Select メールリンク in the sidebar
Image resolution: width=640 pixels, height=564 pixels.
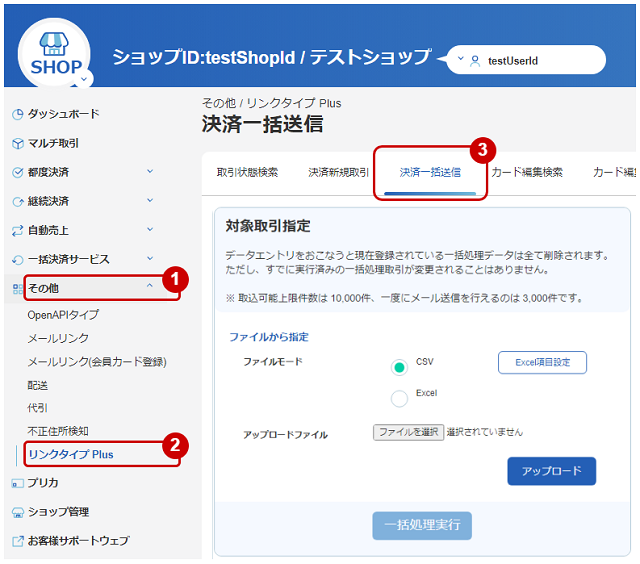coord(58,338)
